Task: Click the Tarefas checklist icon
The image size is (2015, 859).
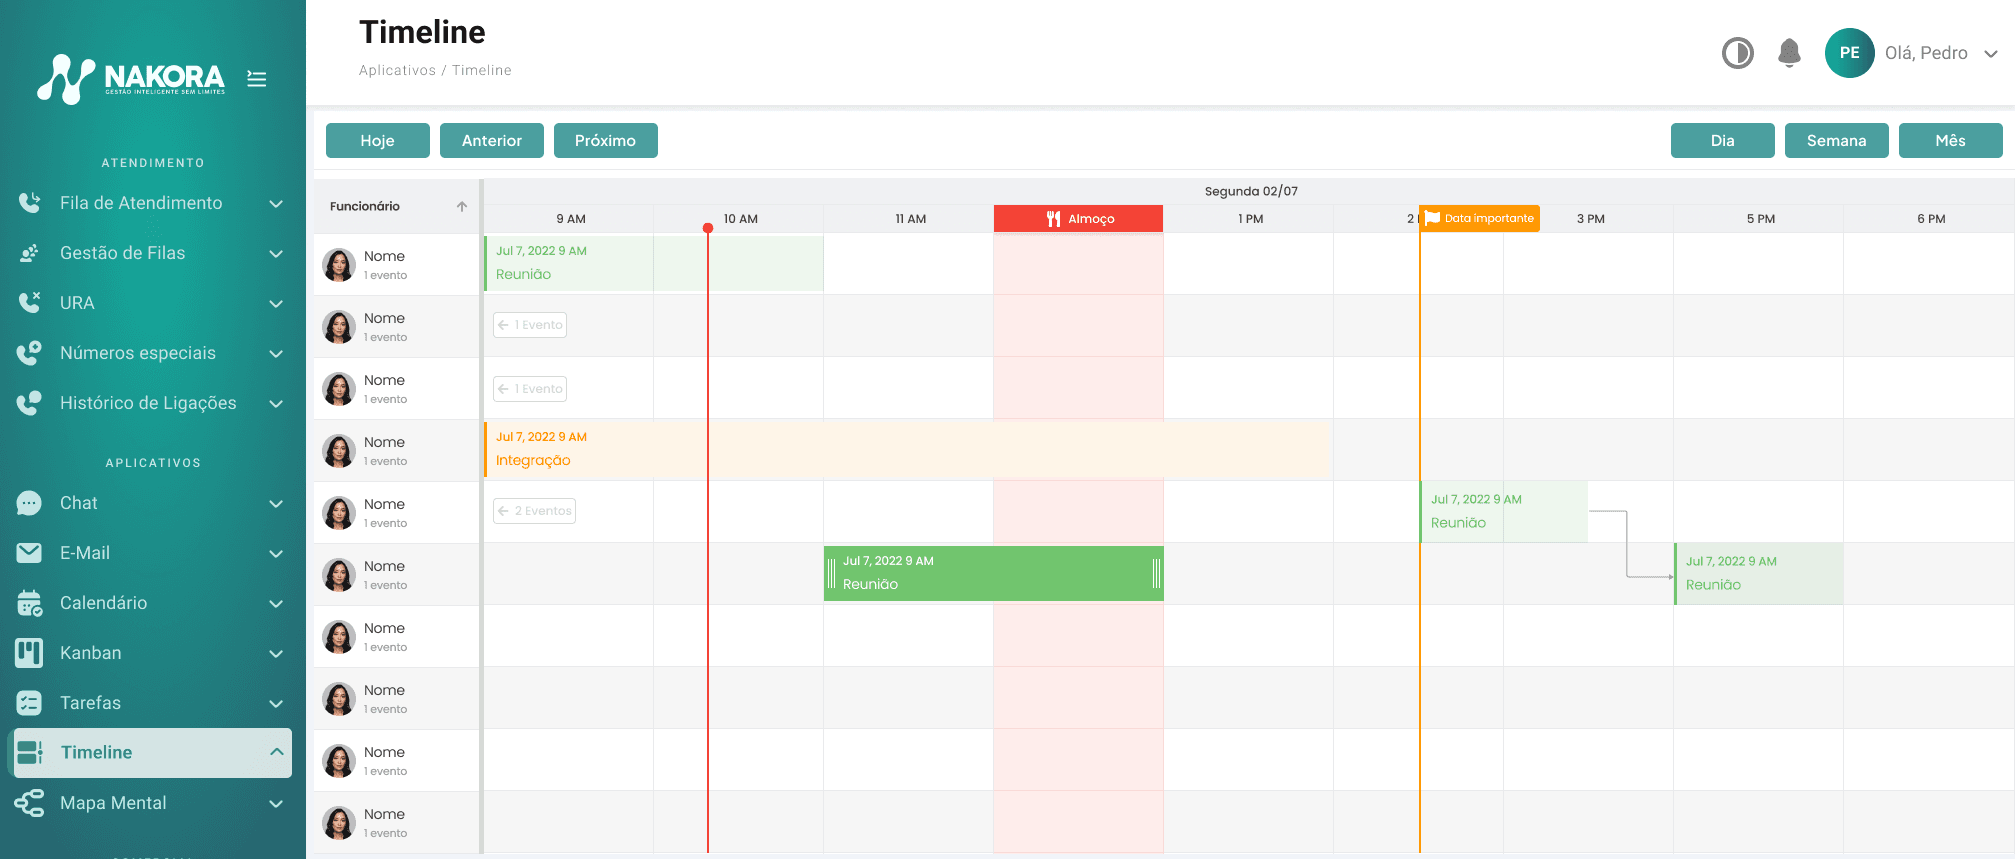Action: (x=30, y=703)
